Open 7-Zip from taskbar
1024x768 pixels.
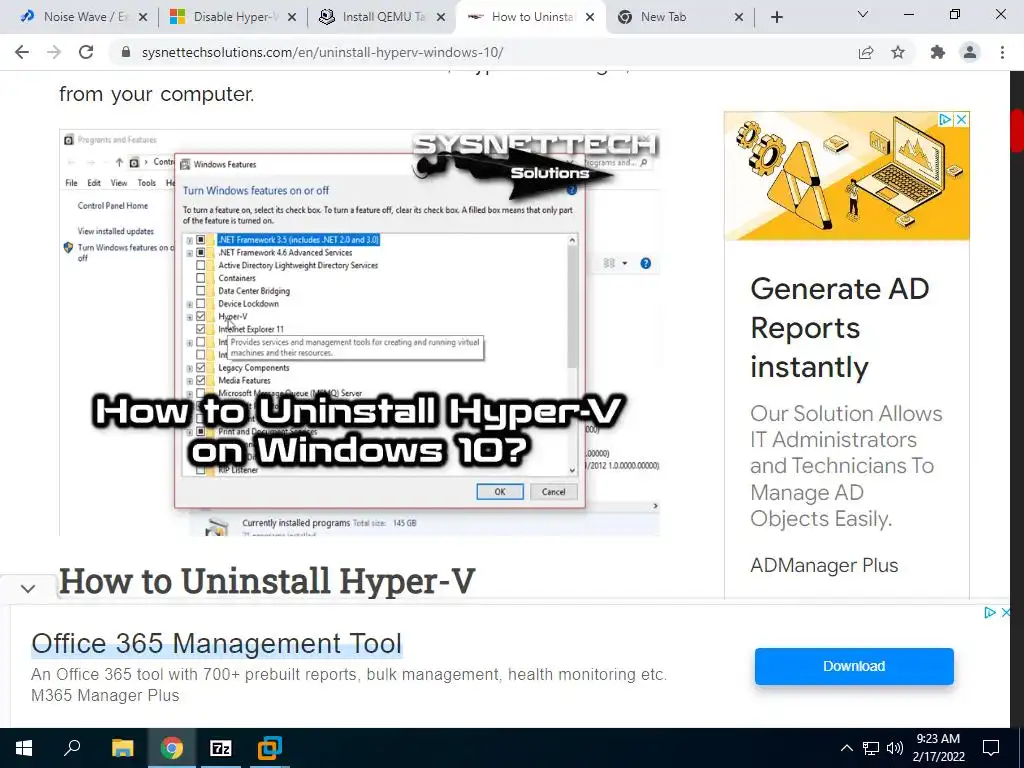point(221,748)
